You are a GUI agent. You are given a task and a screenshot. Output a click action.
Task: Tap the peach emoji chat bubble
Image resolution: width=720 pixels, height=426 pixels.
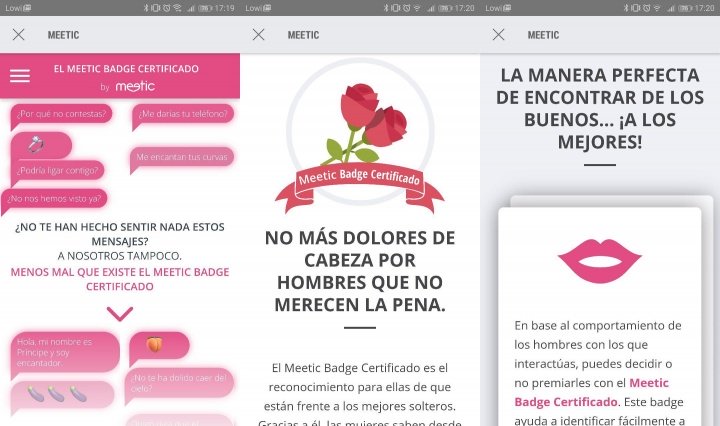159,345
